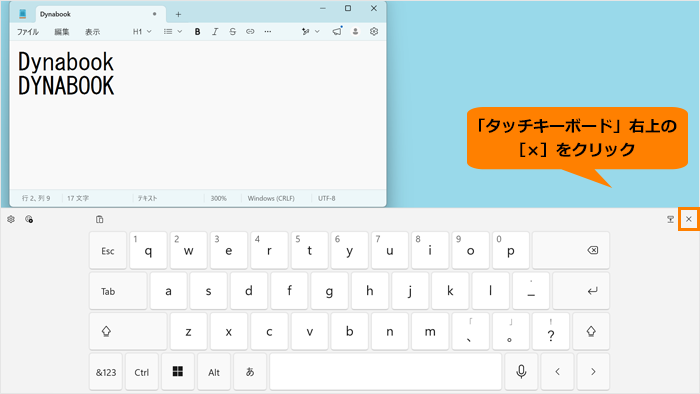Open the clipboard icon above the keyboard
The height and width of the screenshot is (394, 700).
(100, 219)
